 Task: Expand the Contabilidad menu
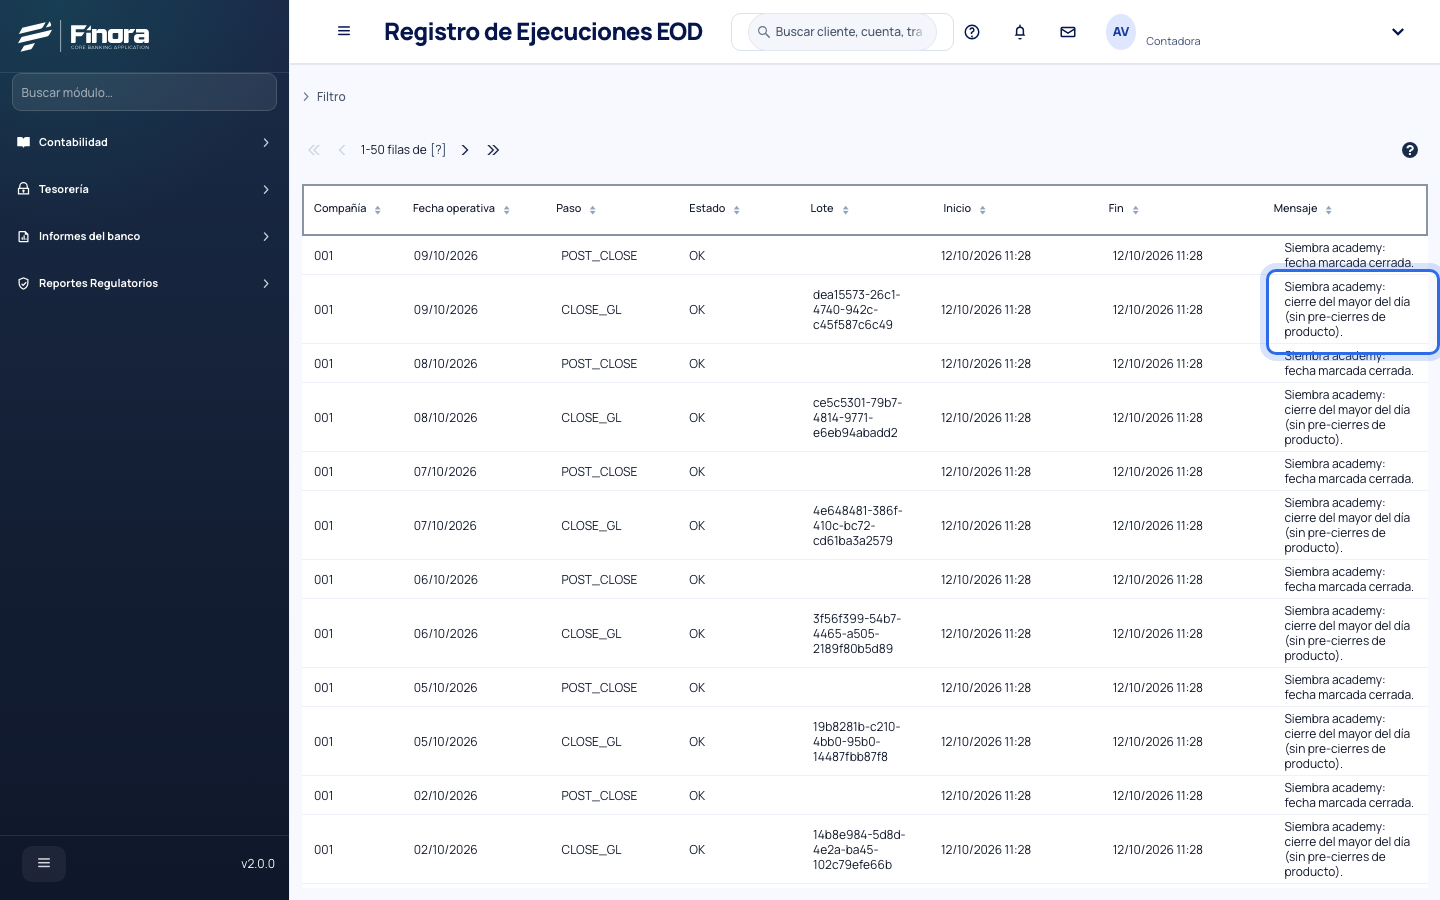(144, 142)
